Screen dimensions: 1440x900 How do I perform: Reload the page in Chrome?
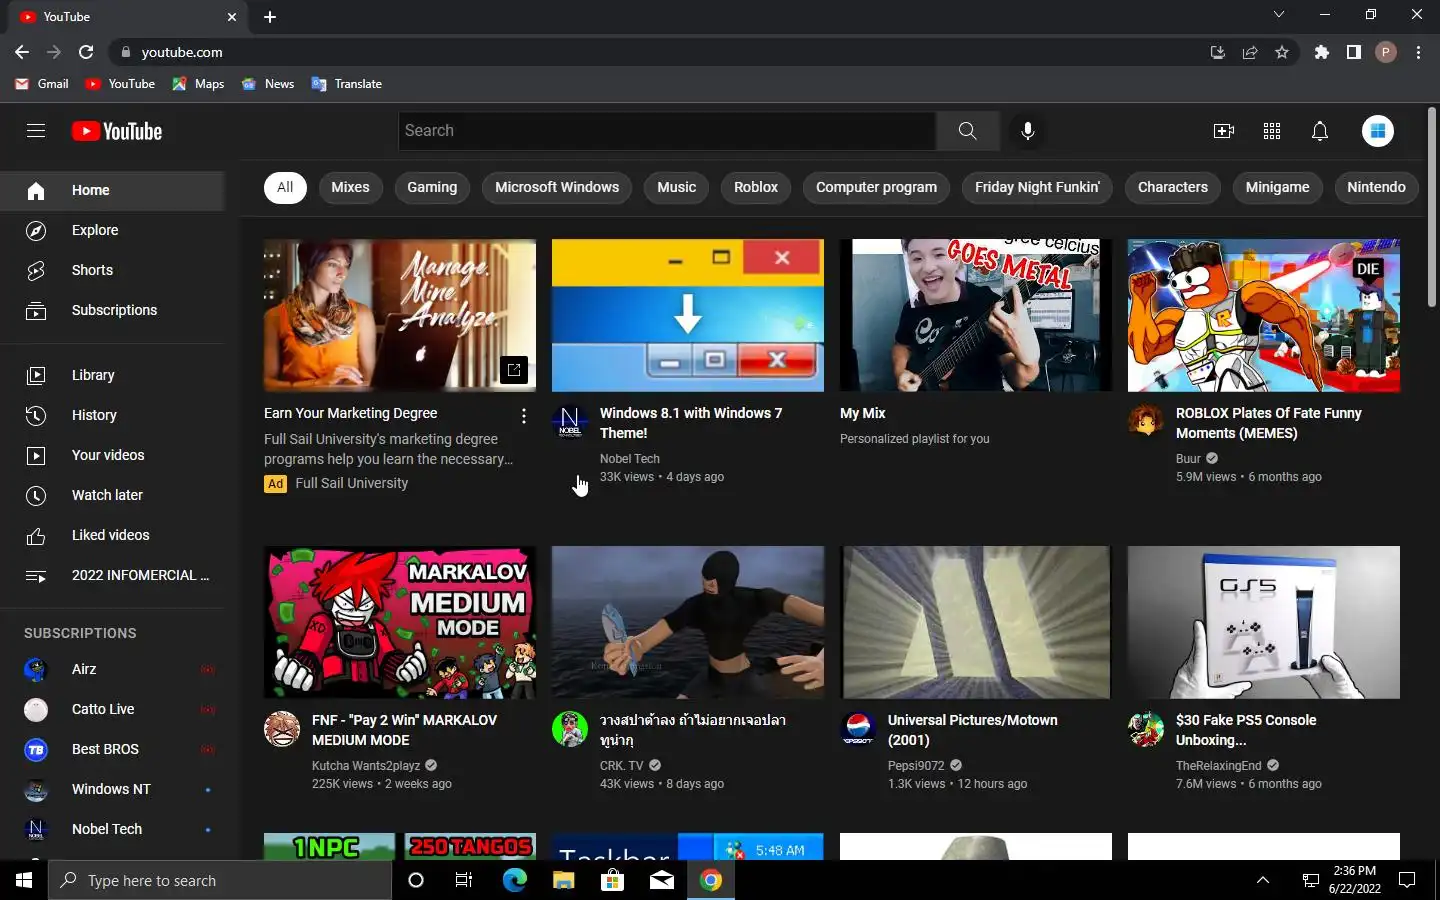coord(86,52)
